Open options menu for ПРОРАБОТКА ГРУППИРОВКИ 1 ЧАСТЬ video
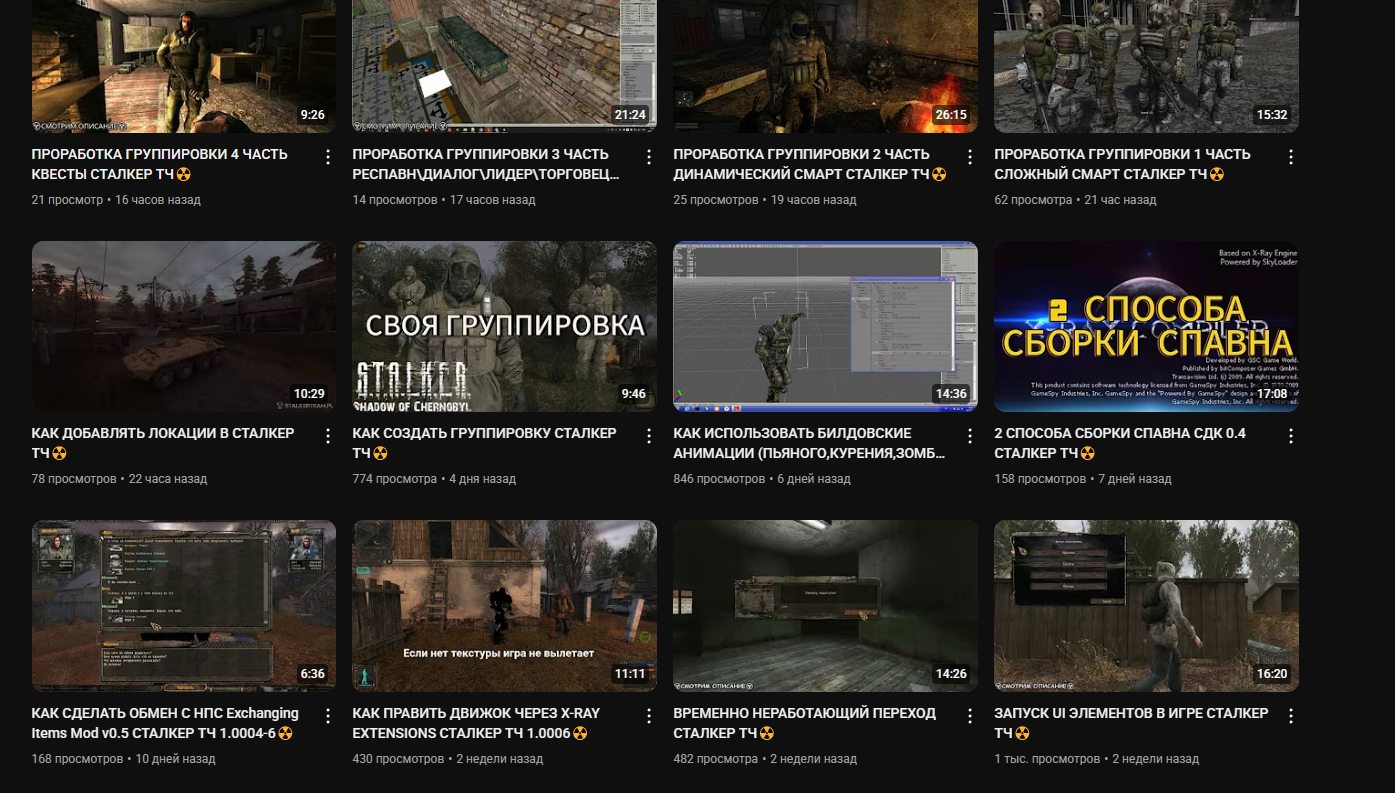The width and height of the screenshot is (1395, 793). point(1290,157)
